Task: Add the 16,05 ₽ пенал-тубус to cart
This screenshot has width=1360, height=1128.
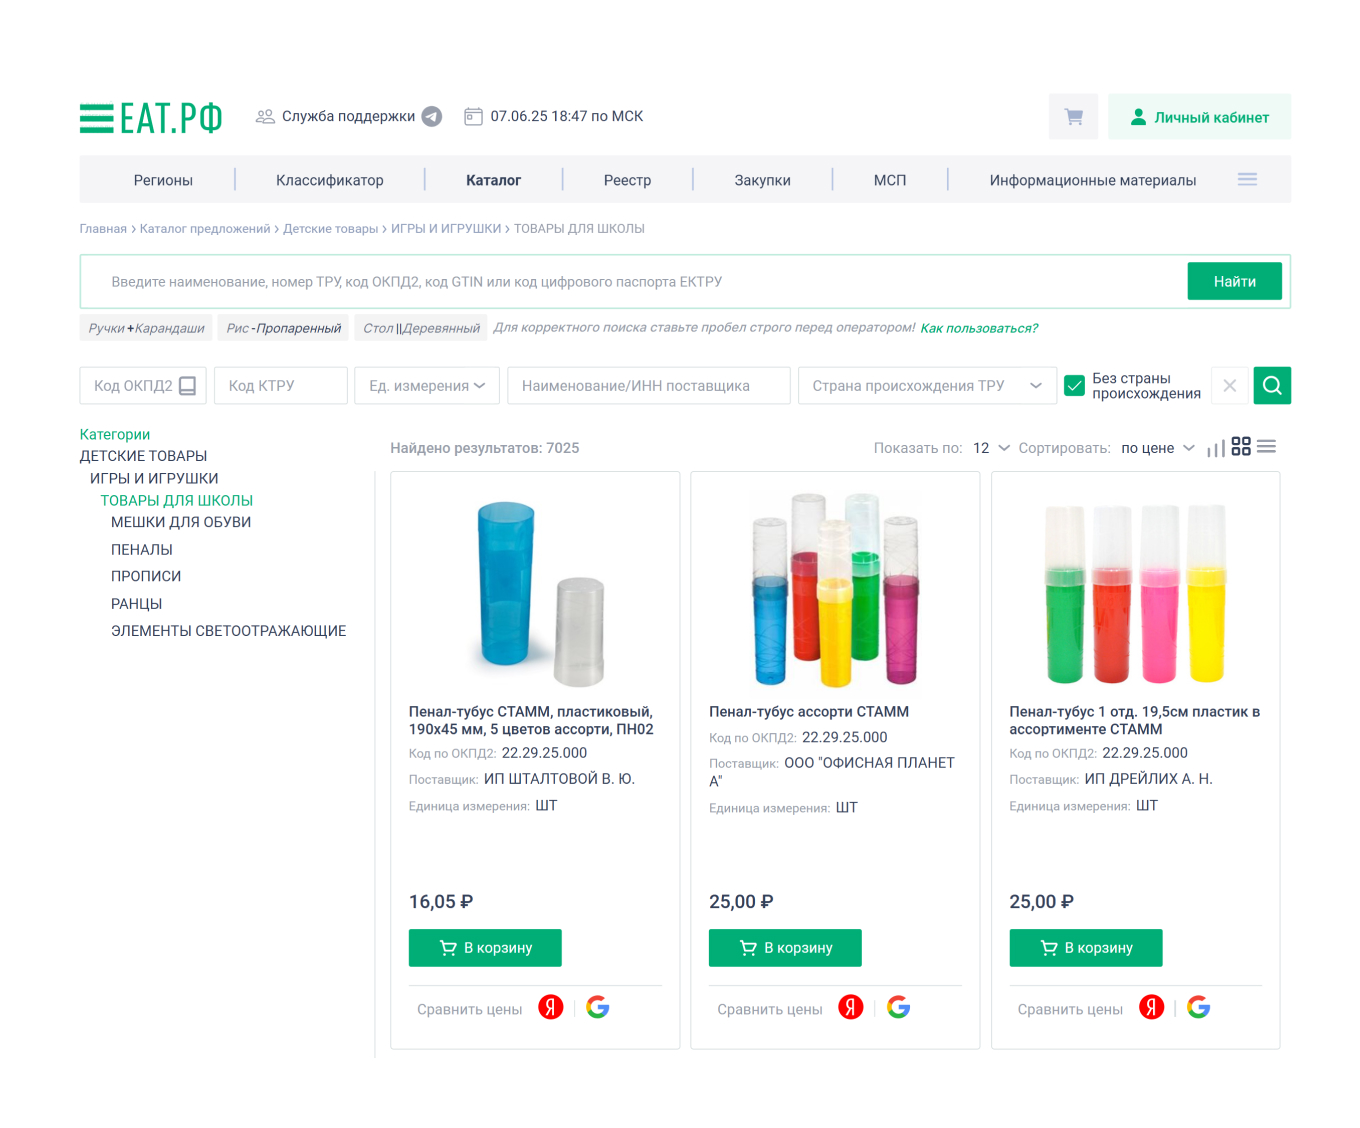Action: point(485,948)
